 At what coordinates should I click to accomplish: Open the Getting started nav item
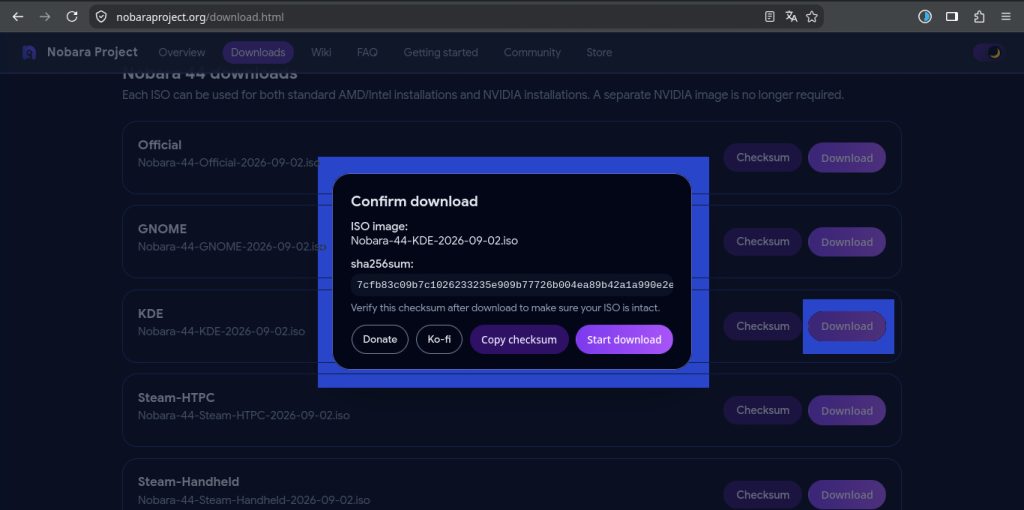441,52
